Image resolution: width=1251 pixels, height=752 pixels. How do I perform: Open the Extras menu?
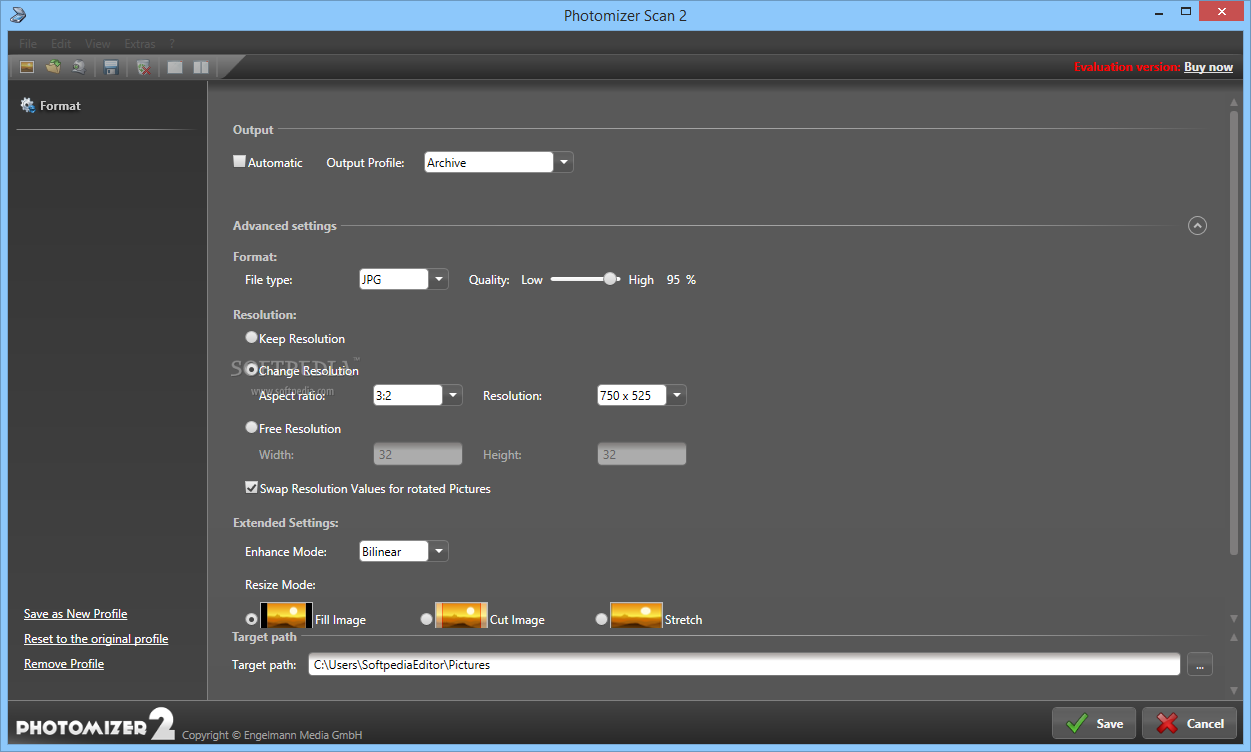(x=140, y=44)
